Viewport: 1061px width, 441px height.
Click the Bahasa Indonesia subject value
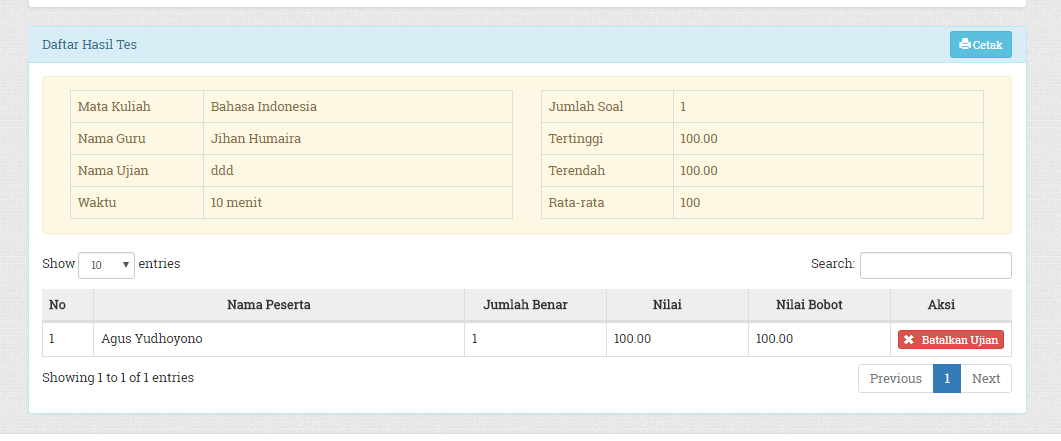coord(264,107)
